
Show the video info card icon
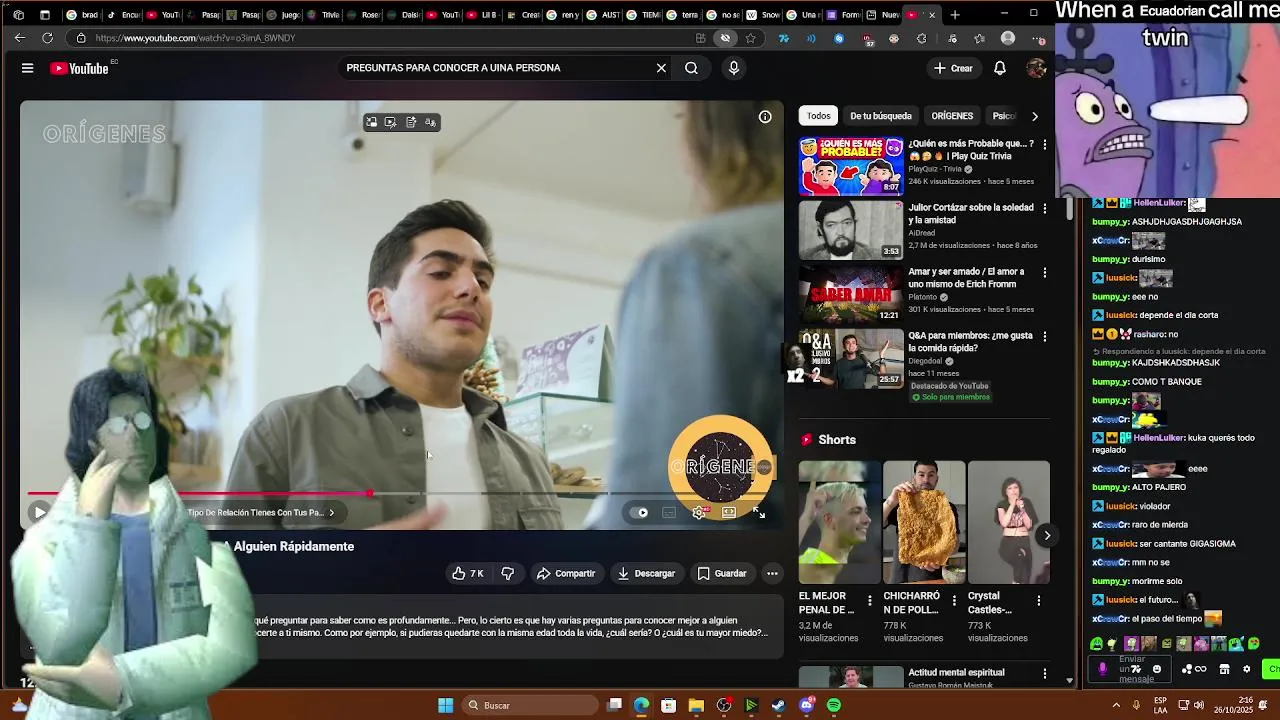[765, 117]
